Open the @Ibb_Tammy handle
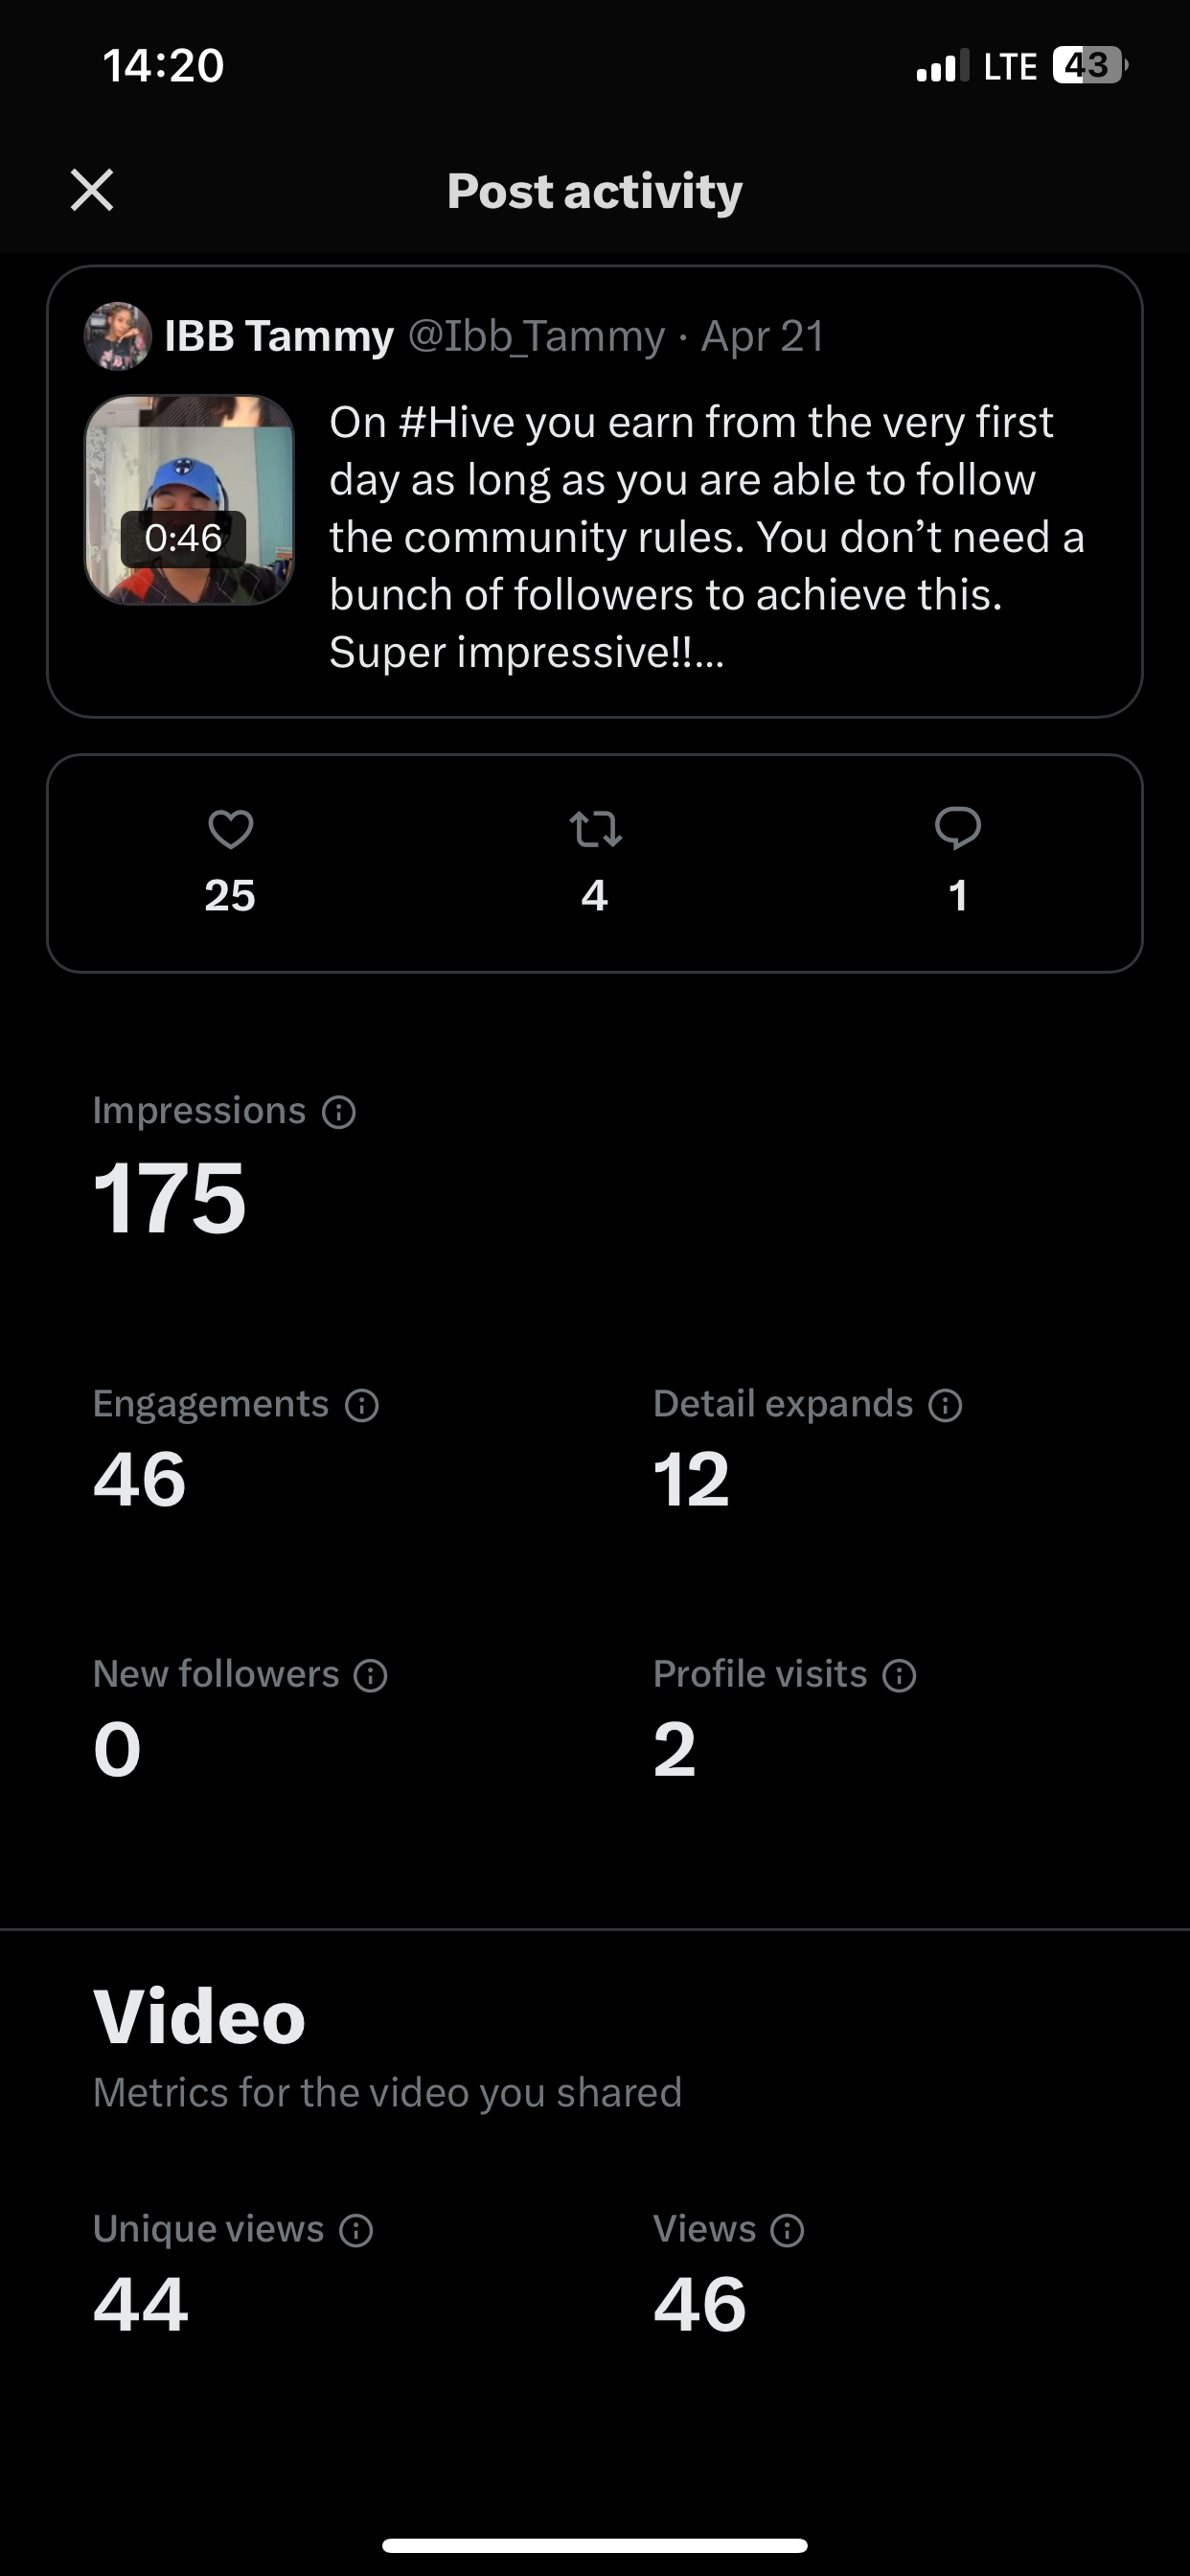This screenshot has height=2576, width=1190. tap(536, 336)
